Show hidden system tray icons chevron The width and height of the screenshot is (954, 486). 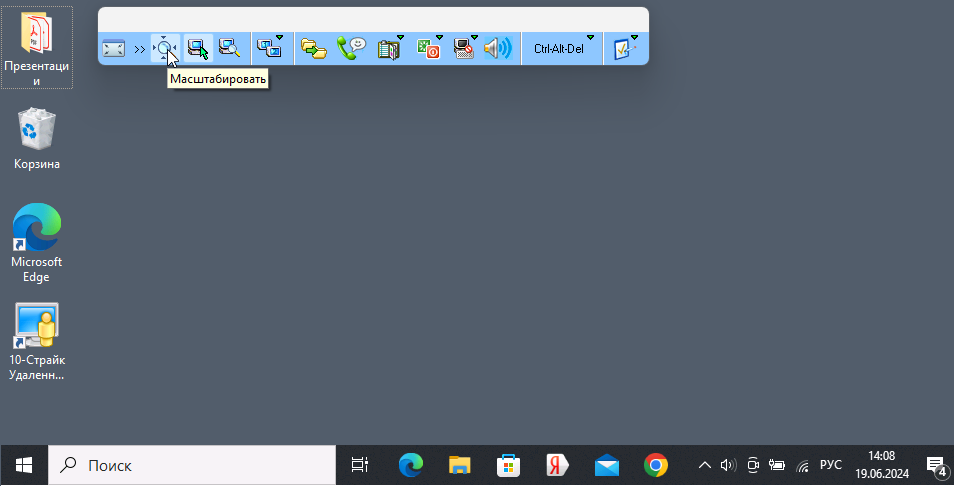tap(705, 465)
